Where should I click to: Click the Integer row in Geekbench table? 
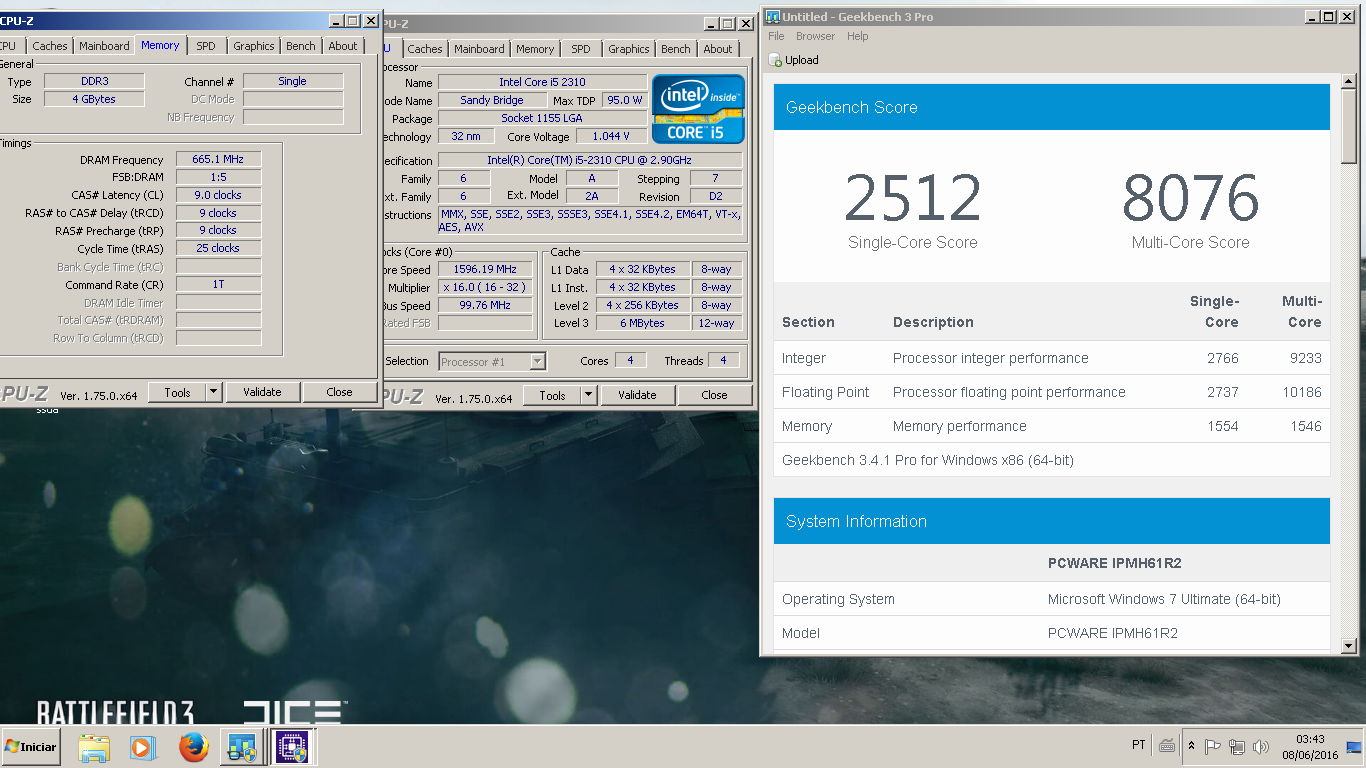point(1051,358)
